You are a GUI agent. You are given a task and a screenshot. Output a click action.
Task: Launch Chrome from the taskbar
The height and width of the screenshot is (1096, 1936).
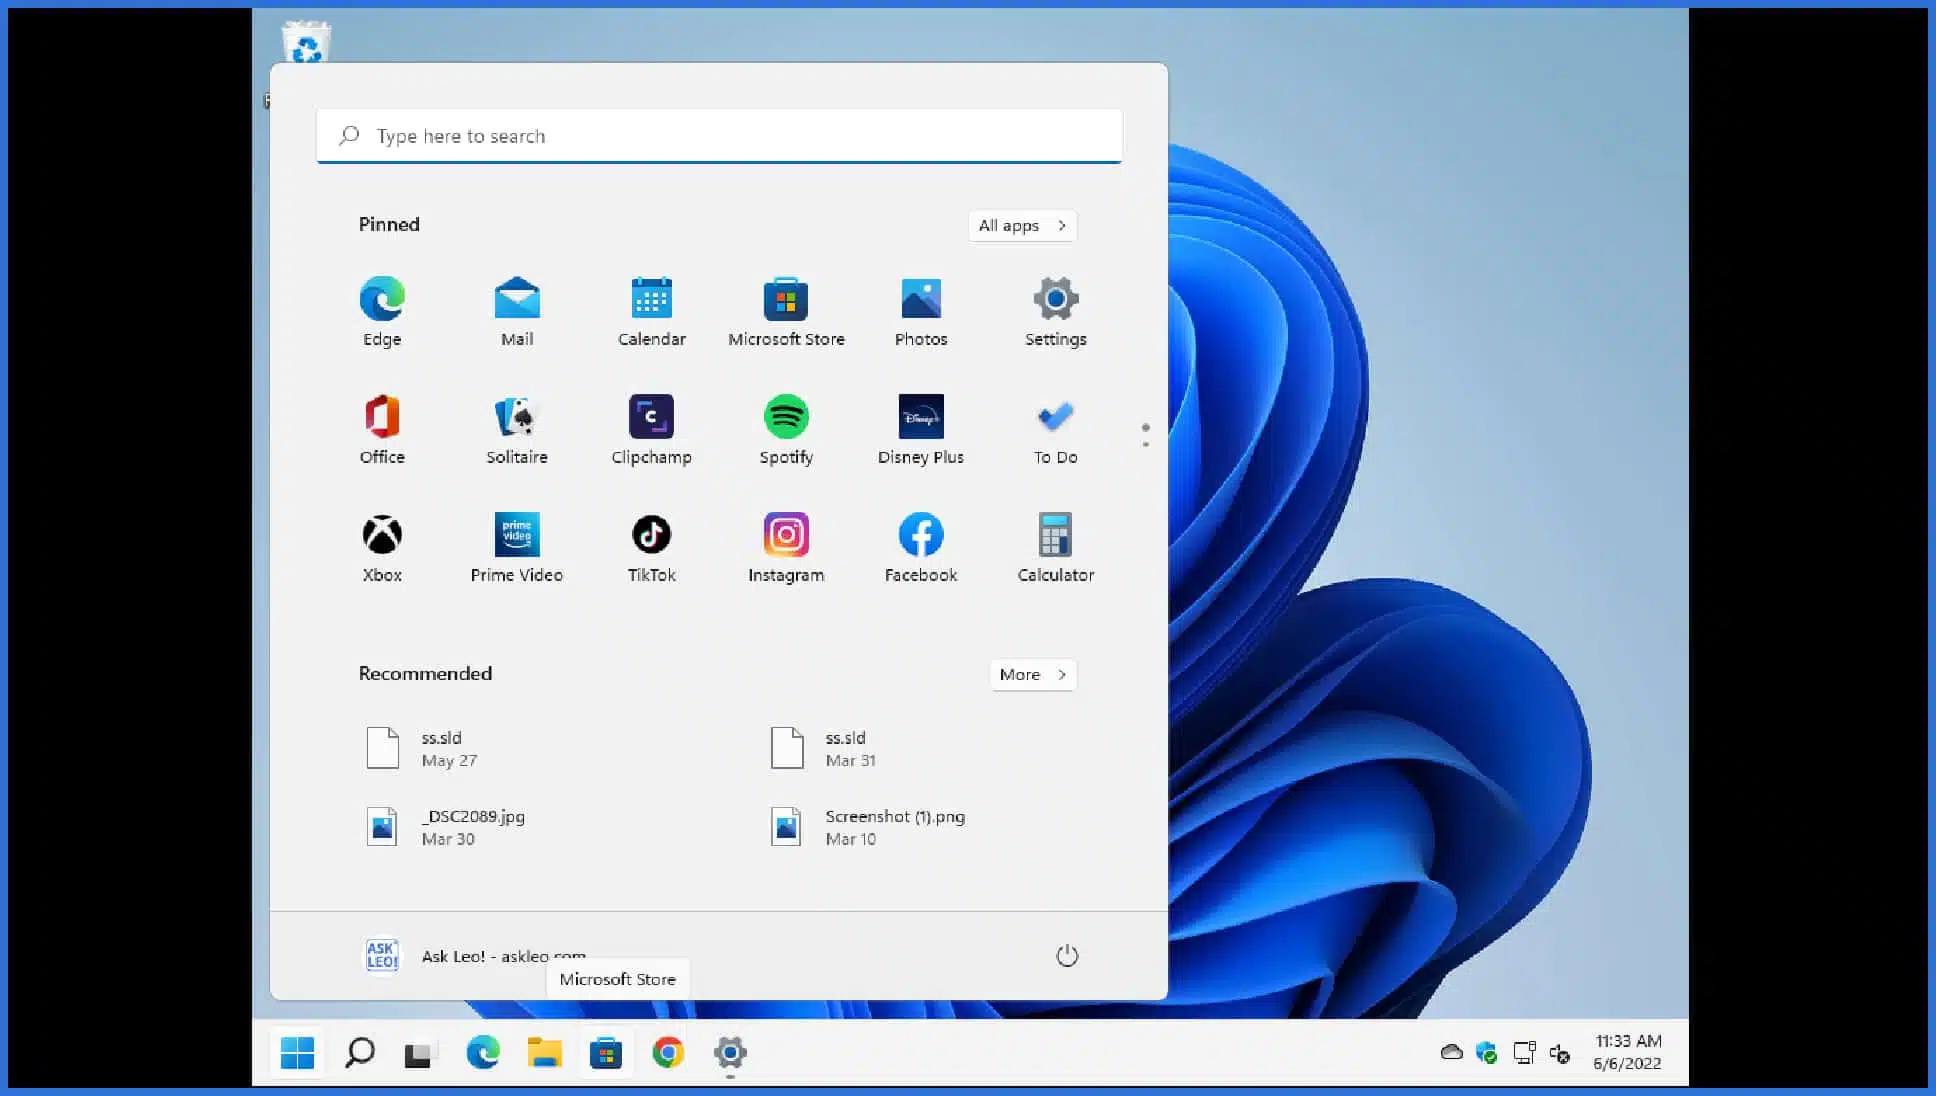point(668,1052)
